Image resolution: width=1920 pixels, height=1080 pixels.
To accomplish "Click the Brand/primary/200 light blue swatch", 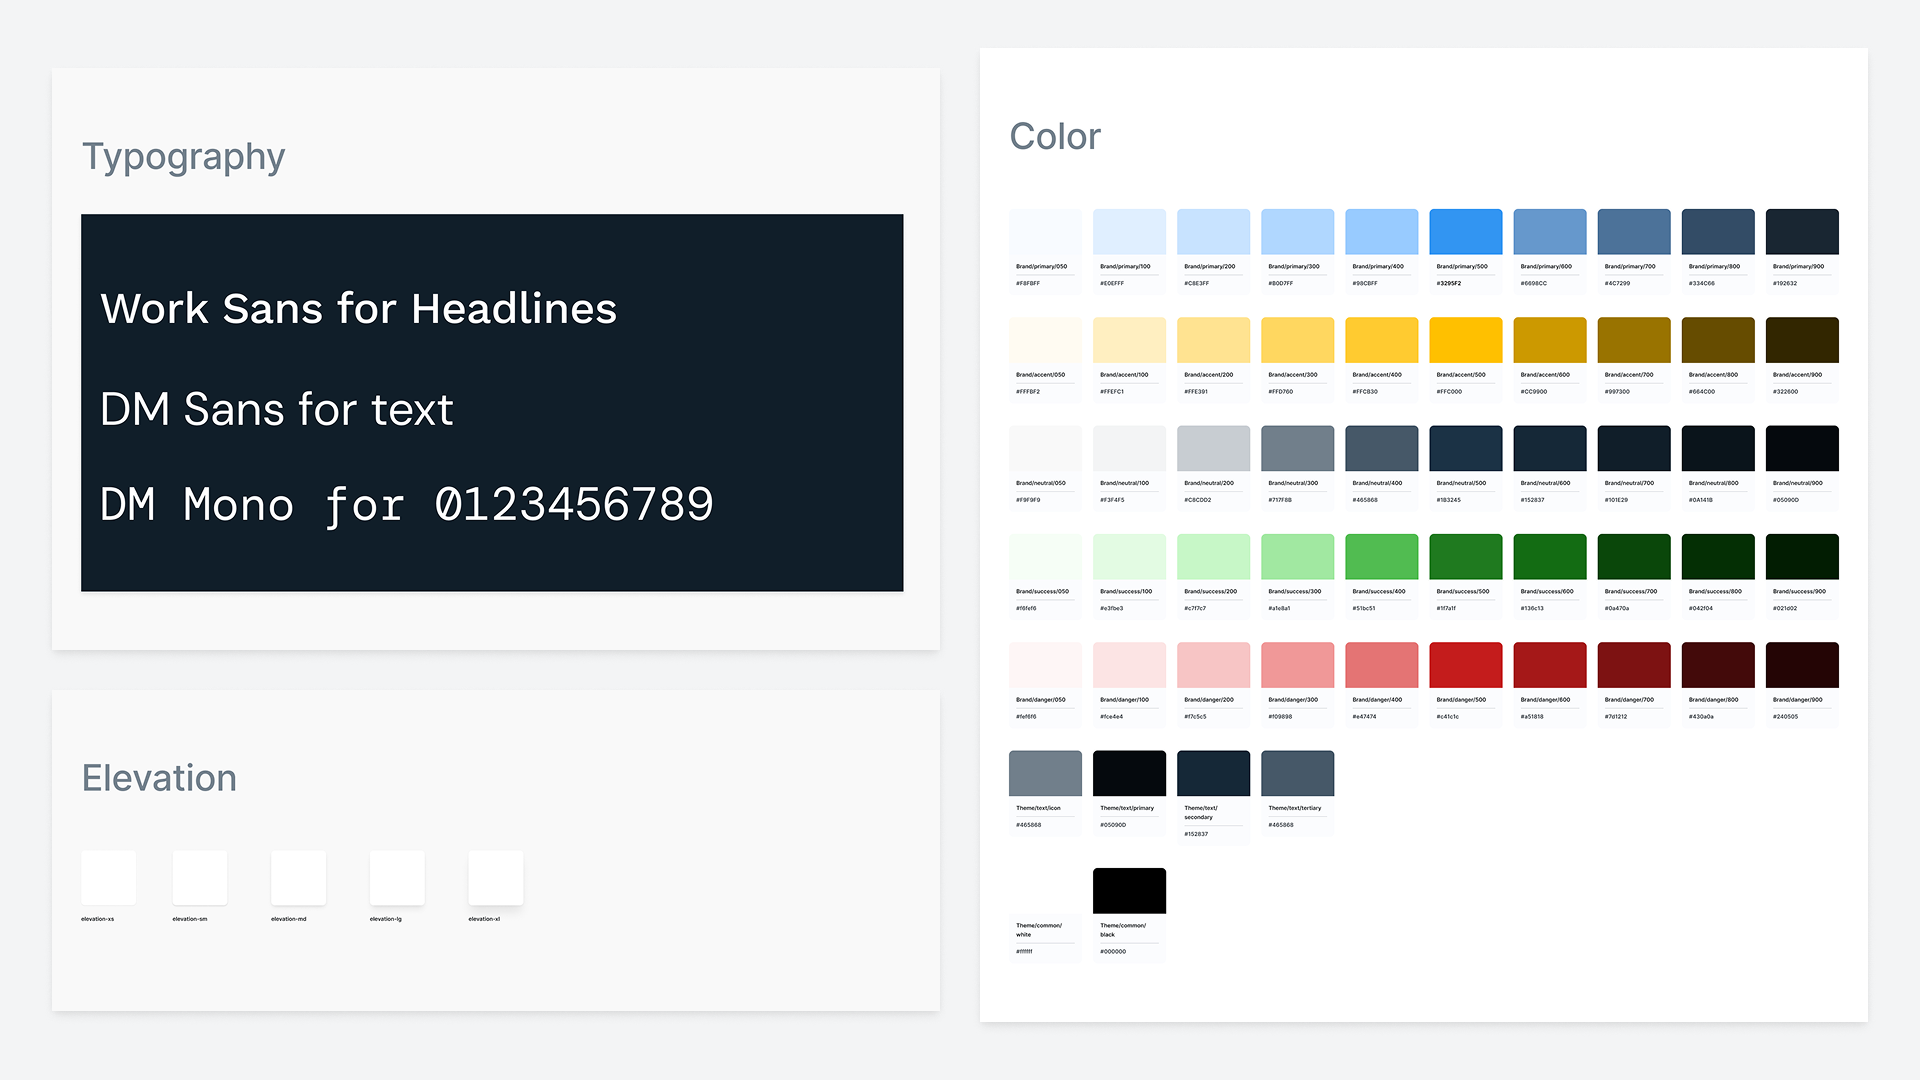I will (1213, 232).
